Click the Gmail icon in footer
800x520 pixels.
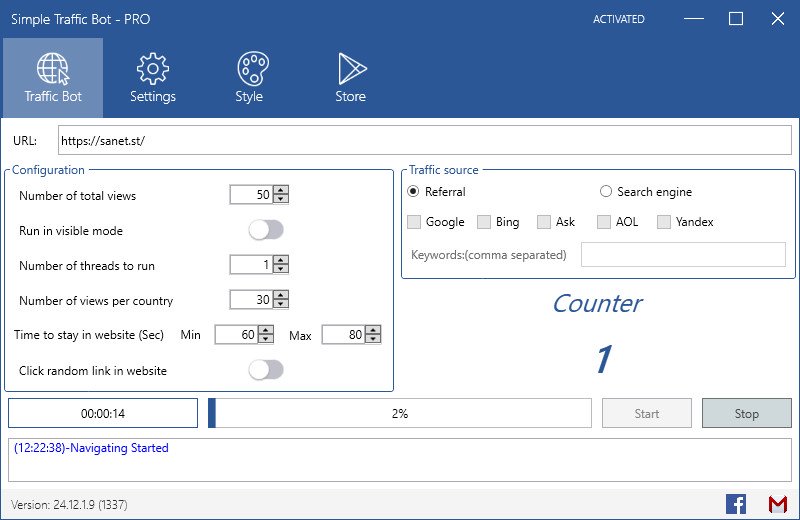tap(777, 504)
